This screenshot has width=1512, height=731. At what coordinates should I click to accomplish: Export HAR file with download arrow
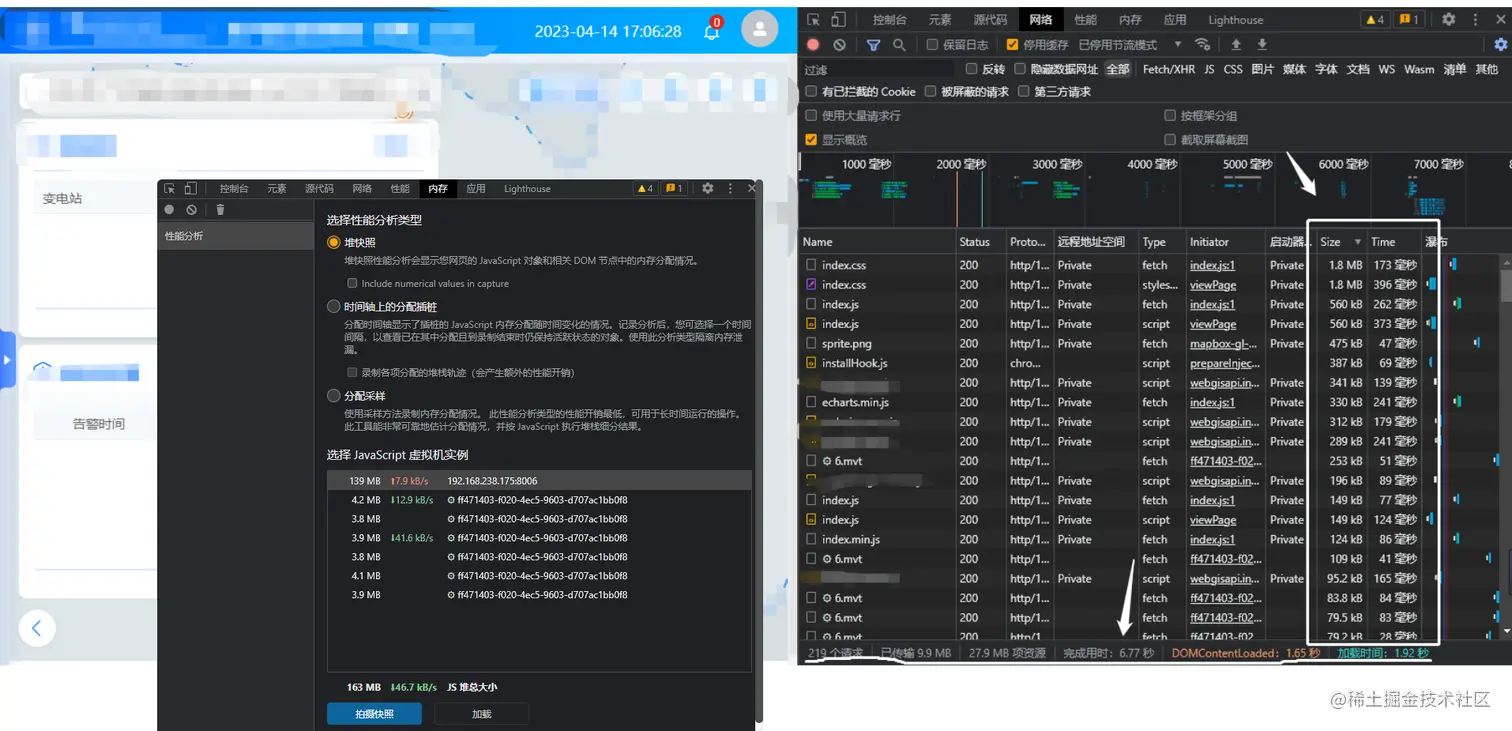[x=1262, y=45]
